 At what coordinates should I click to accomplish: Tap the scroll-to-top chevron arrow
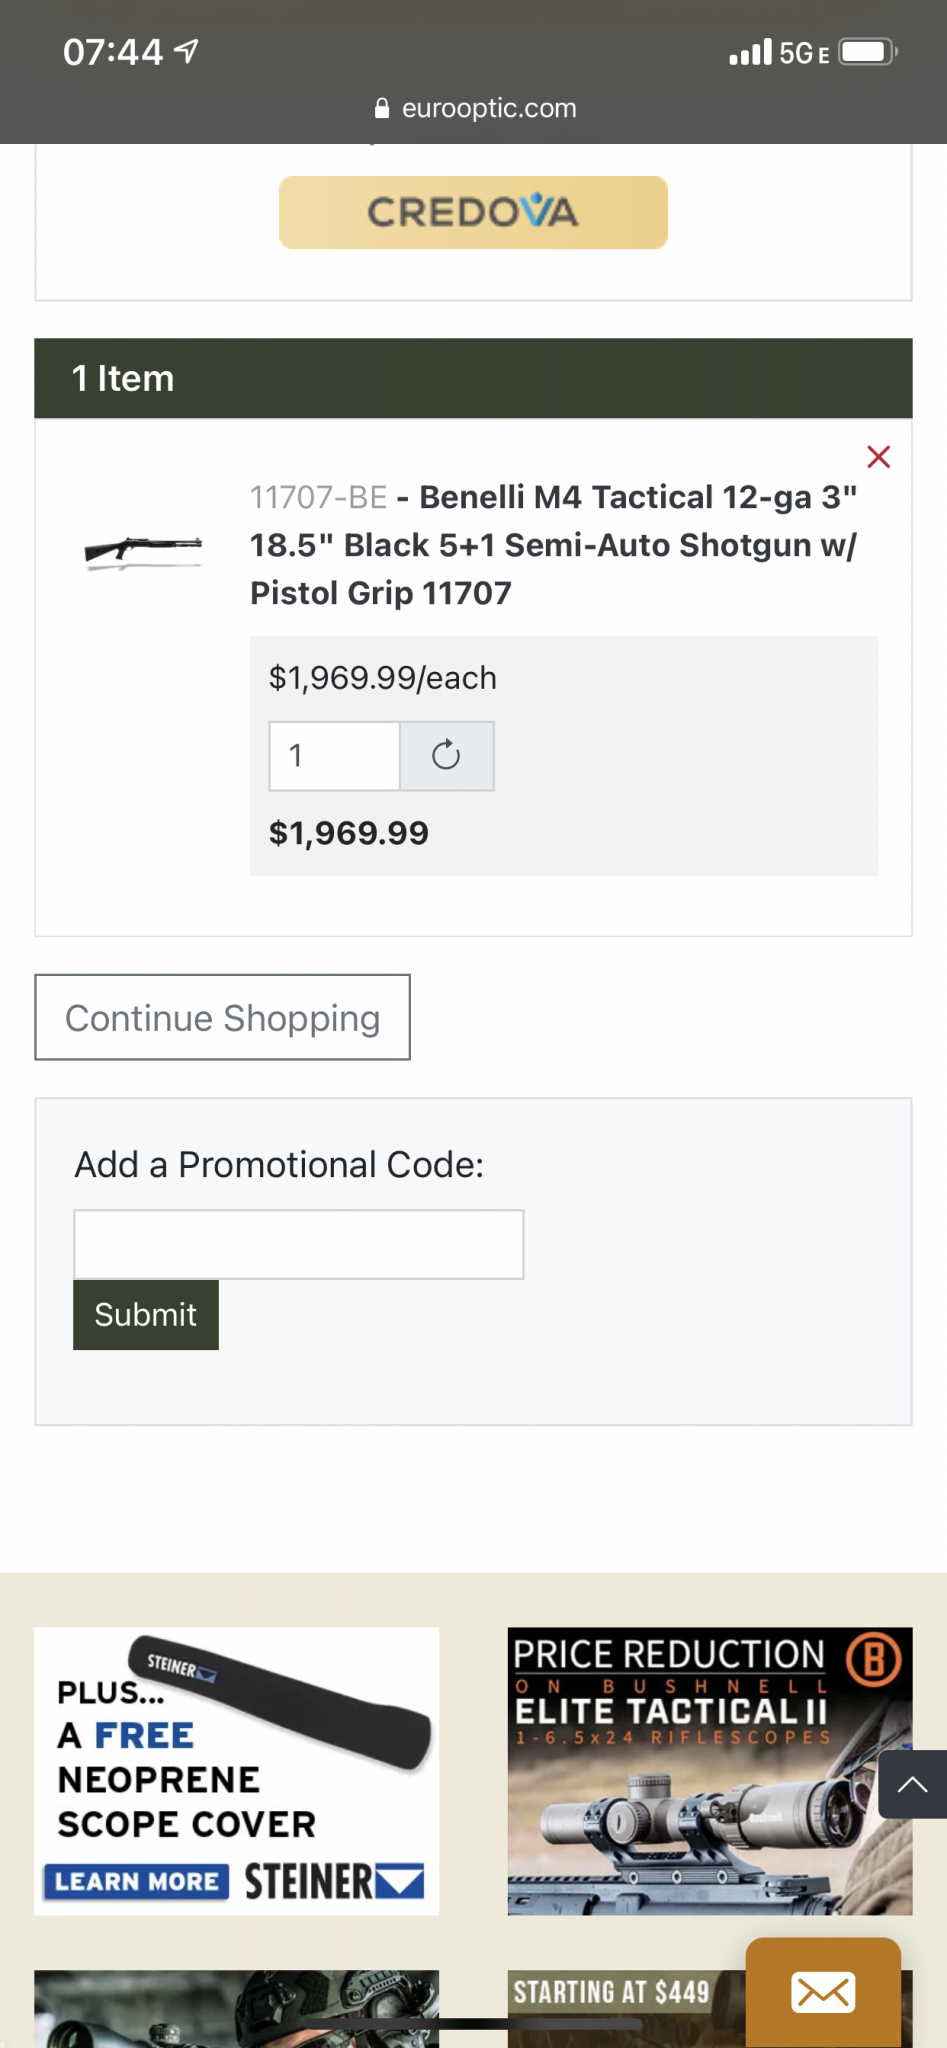912,1784
